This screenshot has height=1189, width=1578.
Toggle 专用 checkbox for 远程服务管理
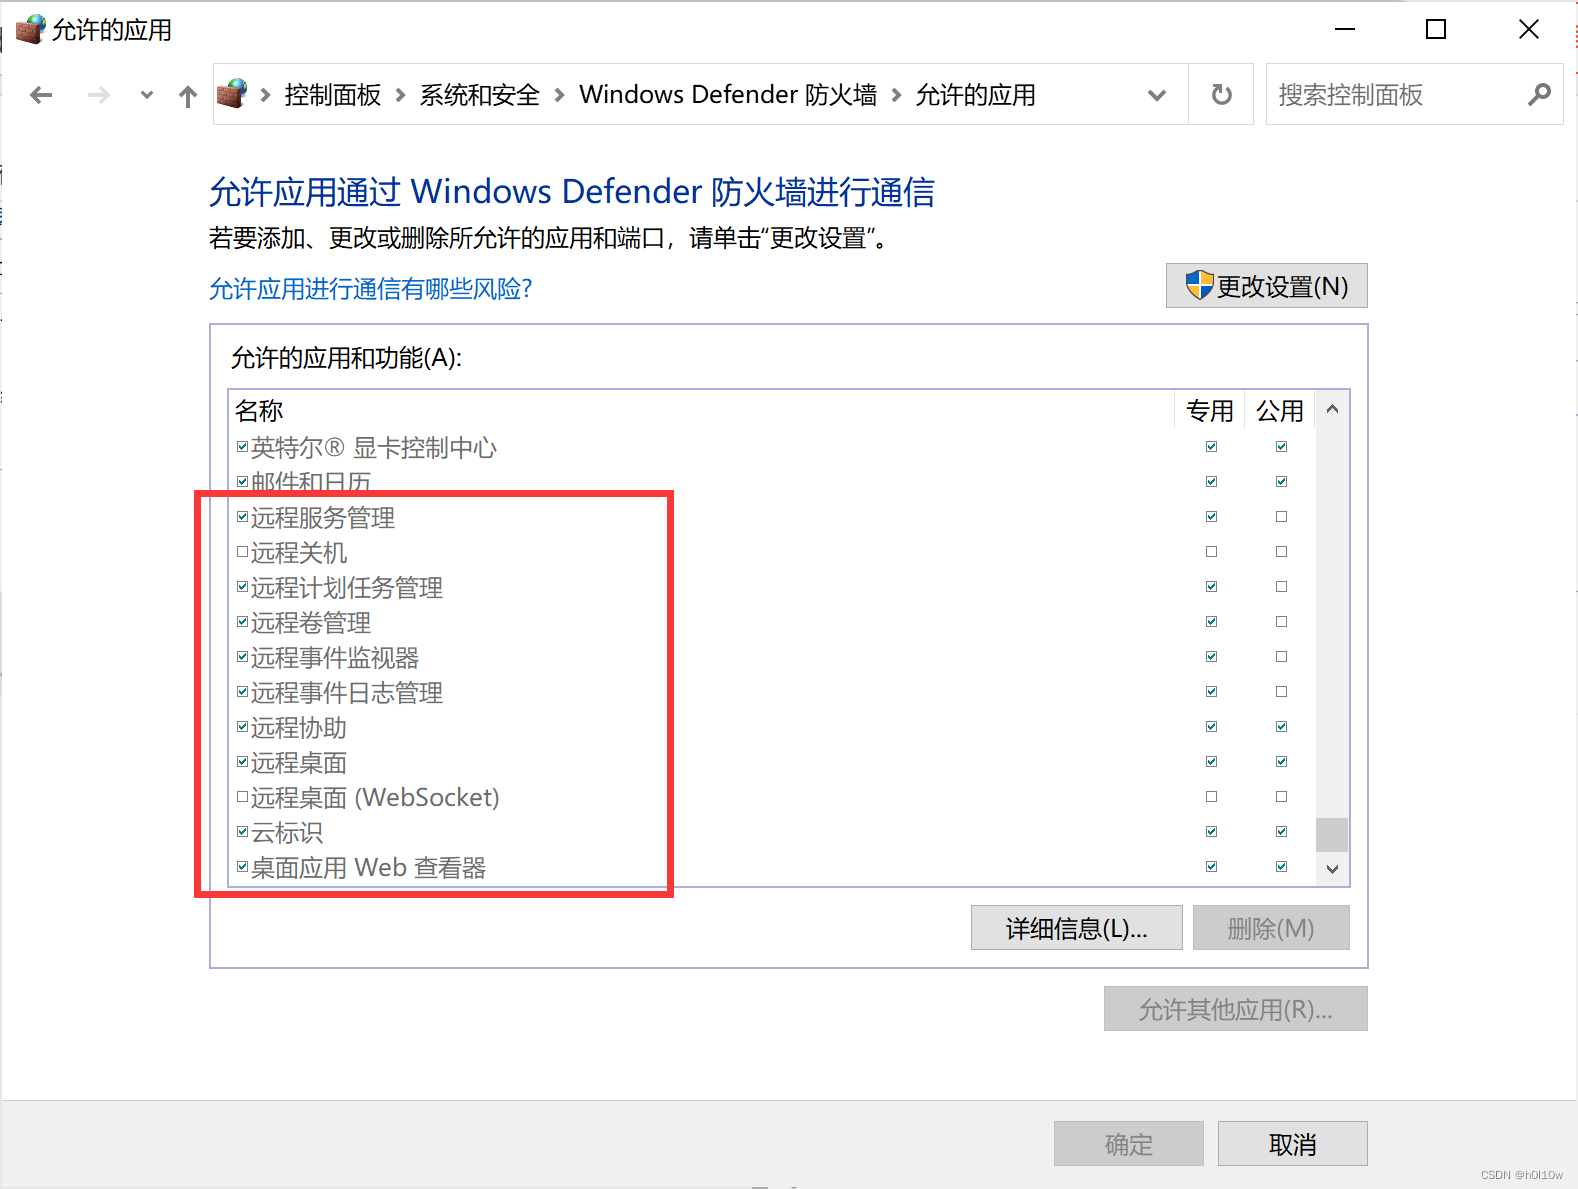click(1211, 517)
